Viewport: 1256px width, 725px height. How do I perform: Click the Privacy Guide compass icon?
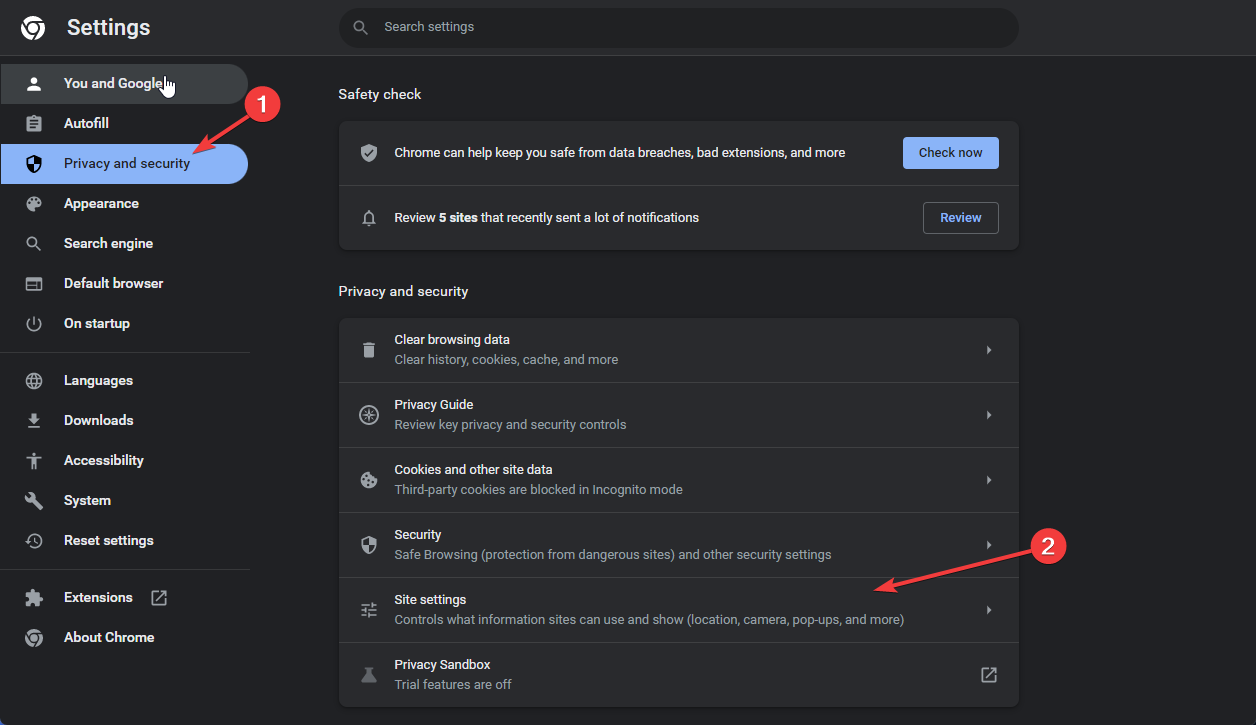coord(369,415)
